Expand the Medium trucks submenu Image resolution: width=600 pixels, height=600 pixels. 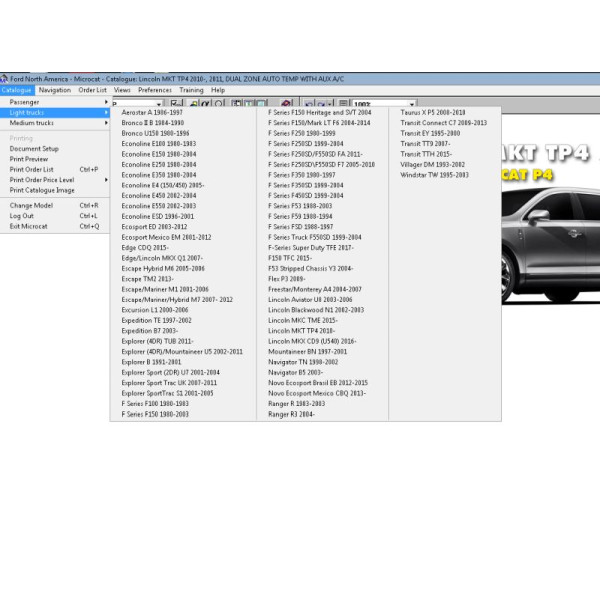pyautogui.click(x=55, y=123)
